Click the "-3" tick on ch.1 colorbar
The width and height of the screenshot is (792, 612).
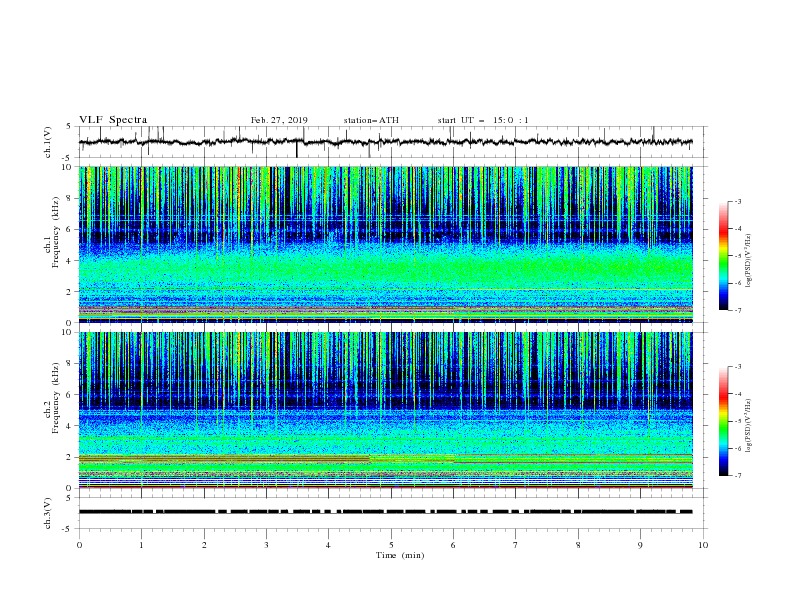[738, 201]
